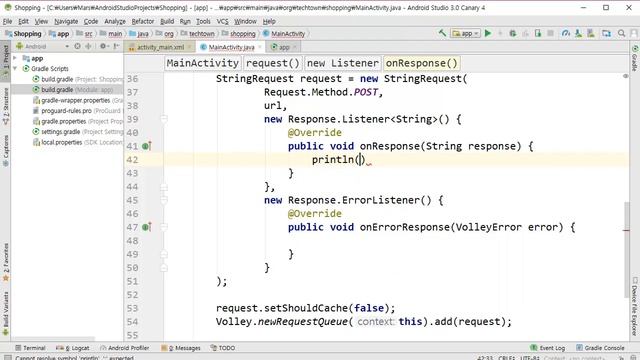
Task: Click the MainActivity breadcrumb in navigation bar
Action: (x=284, y=34)
